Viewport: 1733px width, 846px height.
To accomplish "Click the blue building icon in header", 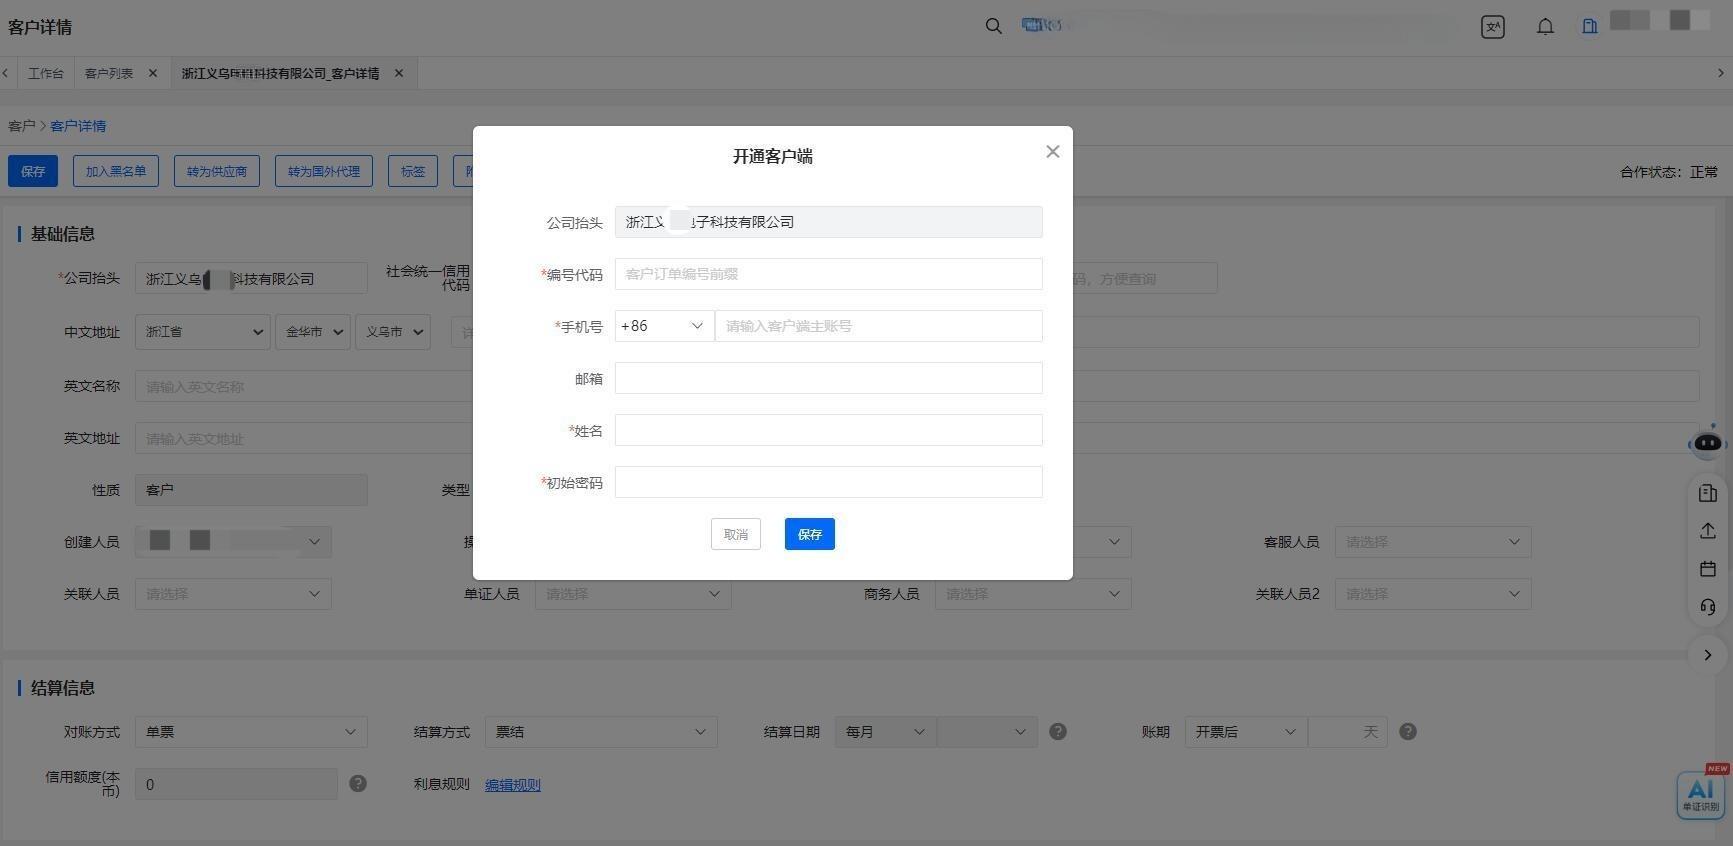I will pos(1589,26).
